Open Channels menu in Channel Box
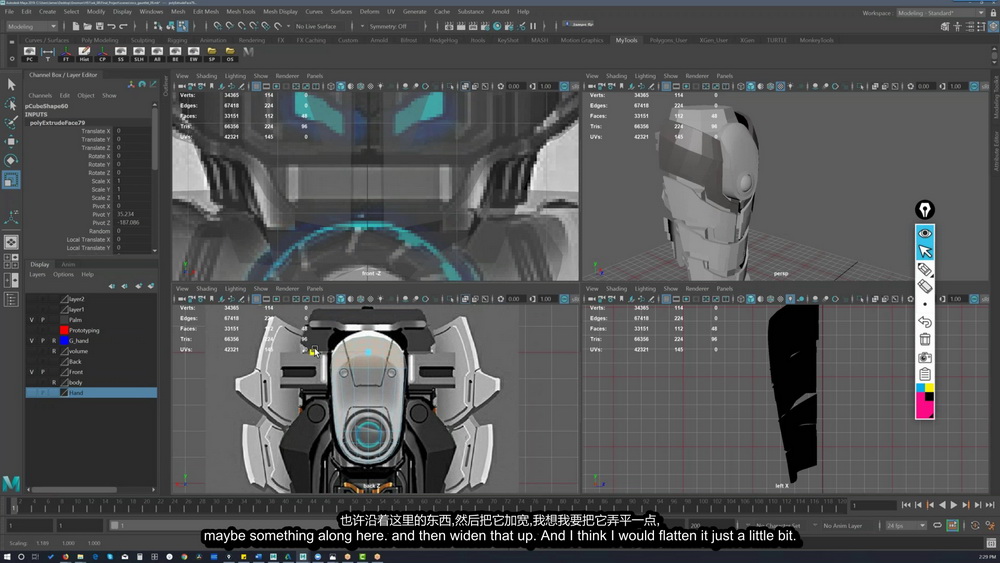 tap(40, 96)
